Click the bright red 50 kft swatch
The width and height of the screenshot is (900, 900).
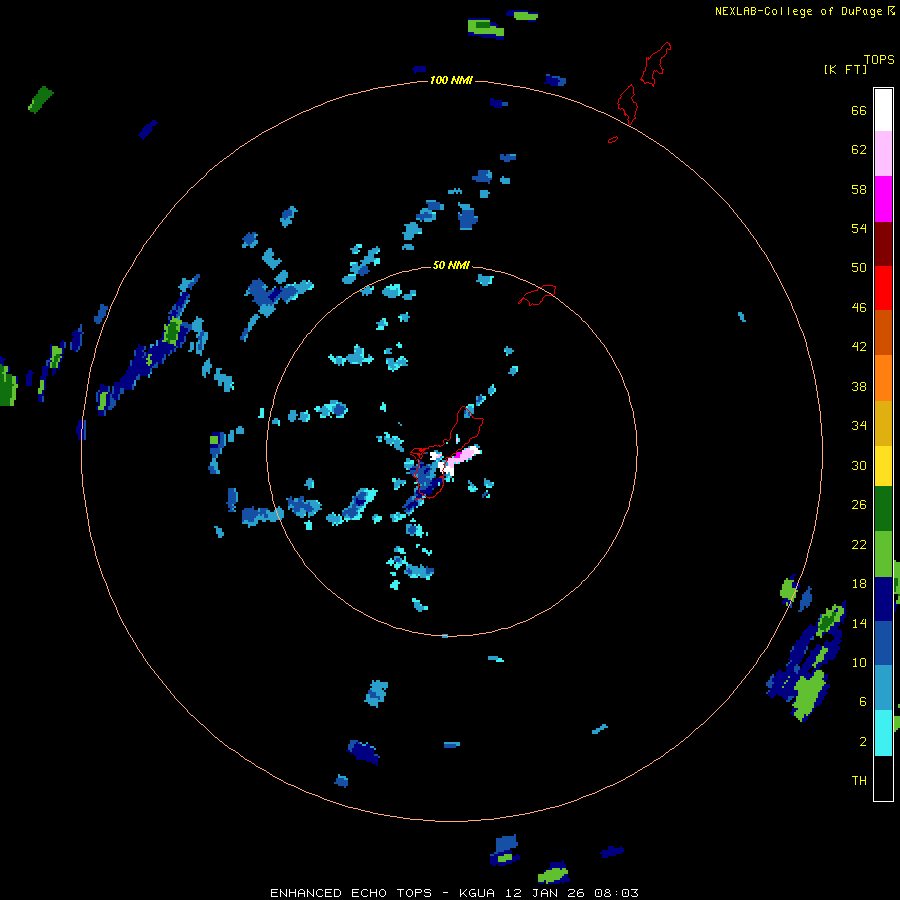pos(883,288)
